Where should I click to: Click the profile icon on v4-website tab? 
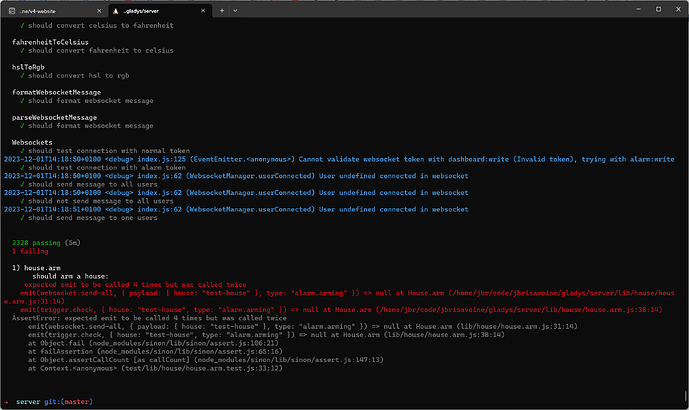click(12, 11)
